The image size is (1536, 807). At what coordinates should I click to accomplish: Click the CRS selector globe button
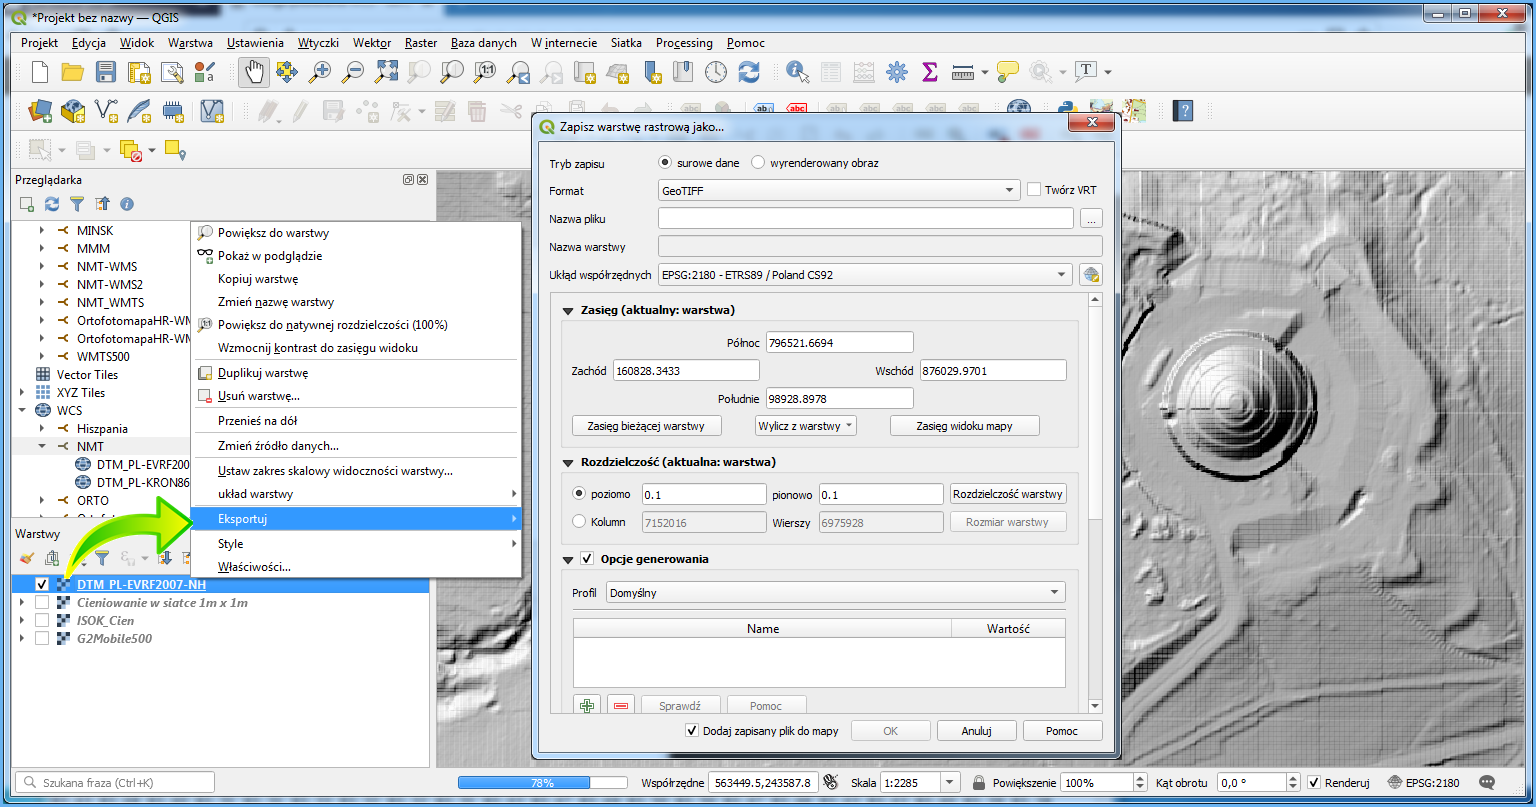(x=1090, y=275)
